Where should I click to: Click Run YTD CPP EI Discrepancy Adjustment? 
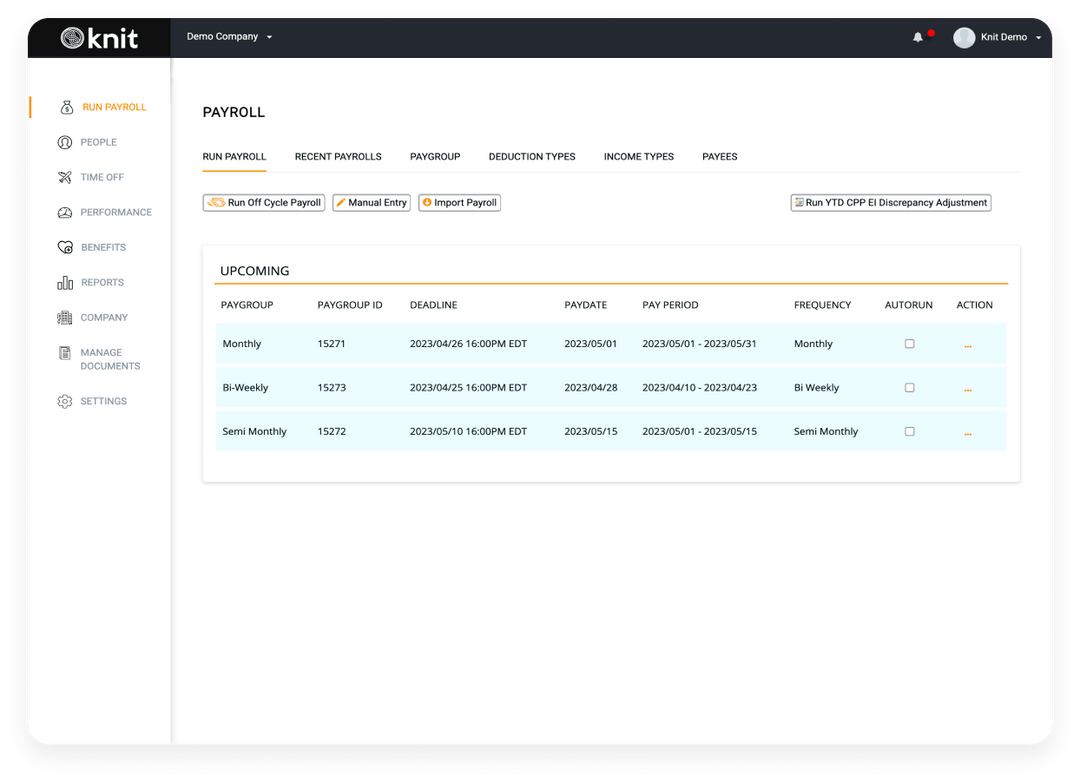coord(890,203)
